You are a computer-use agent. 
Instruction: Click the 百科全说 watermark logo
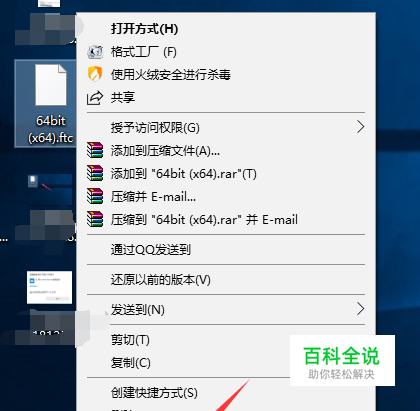(342, 361)
